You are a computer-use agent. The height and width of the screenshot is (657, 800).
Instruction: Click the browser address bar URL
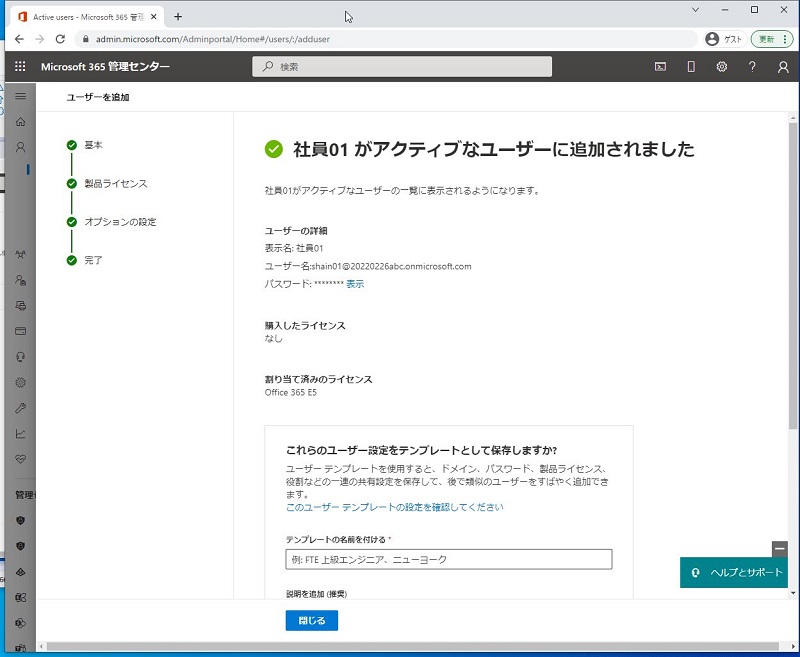(213, 39)
